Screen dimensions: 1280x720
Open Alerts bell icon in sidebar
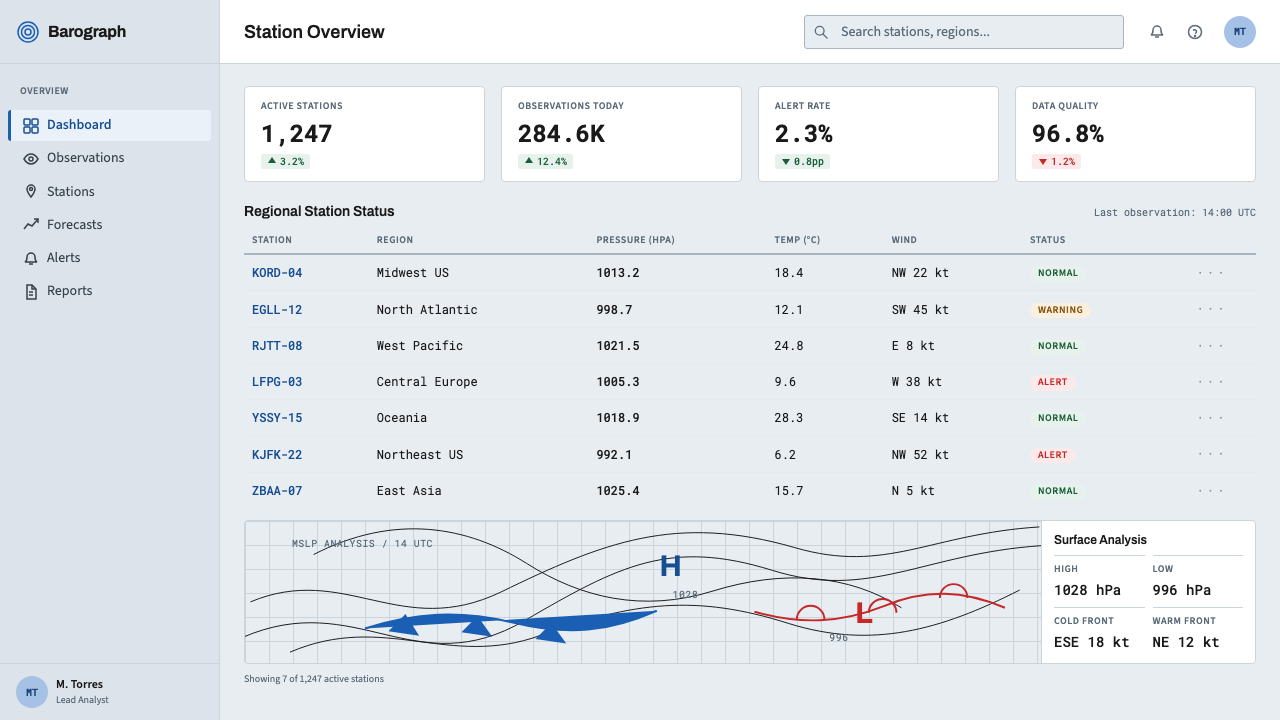tap(31, 258)
